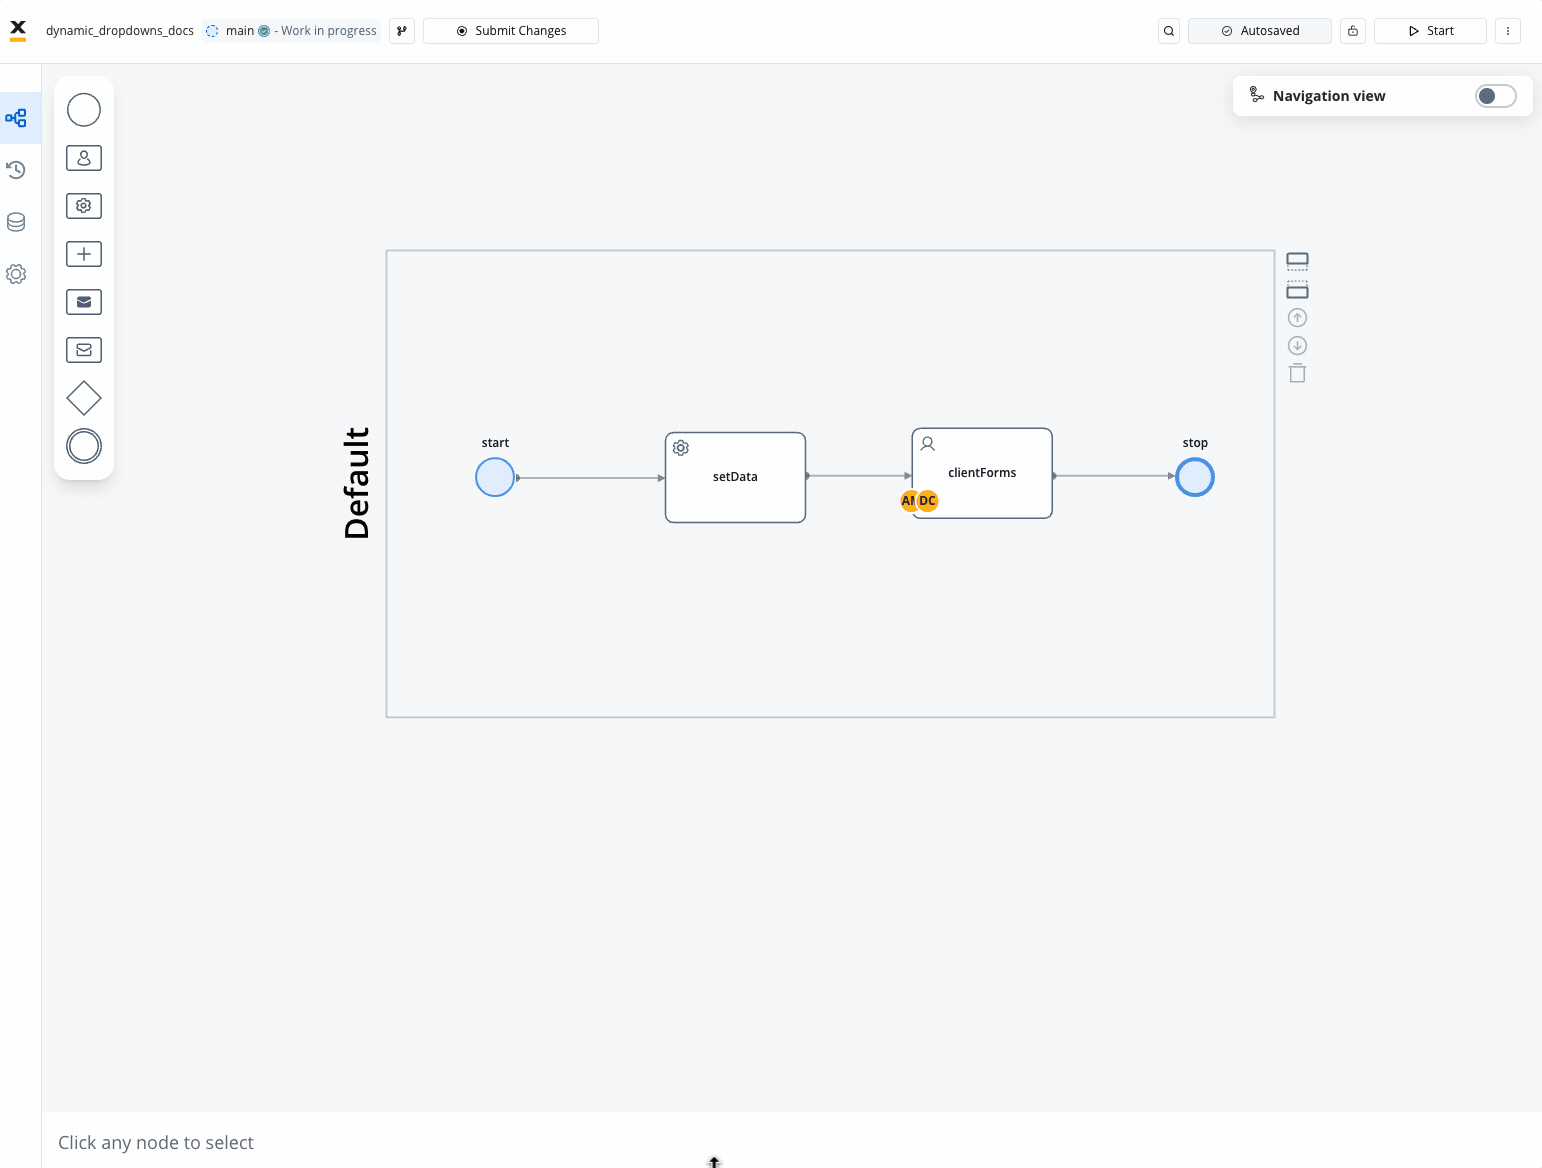The image size is (1542, 1168).
Task: Move swimlane up arrow icon
Action: tap(1297, 318)
